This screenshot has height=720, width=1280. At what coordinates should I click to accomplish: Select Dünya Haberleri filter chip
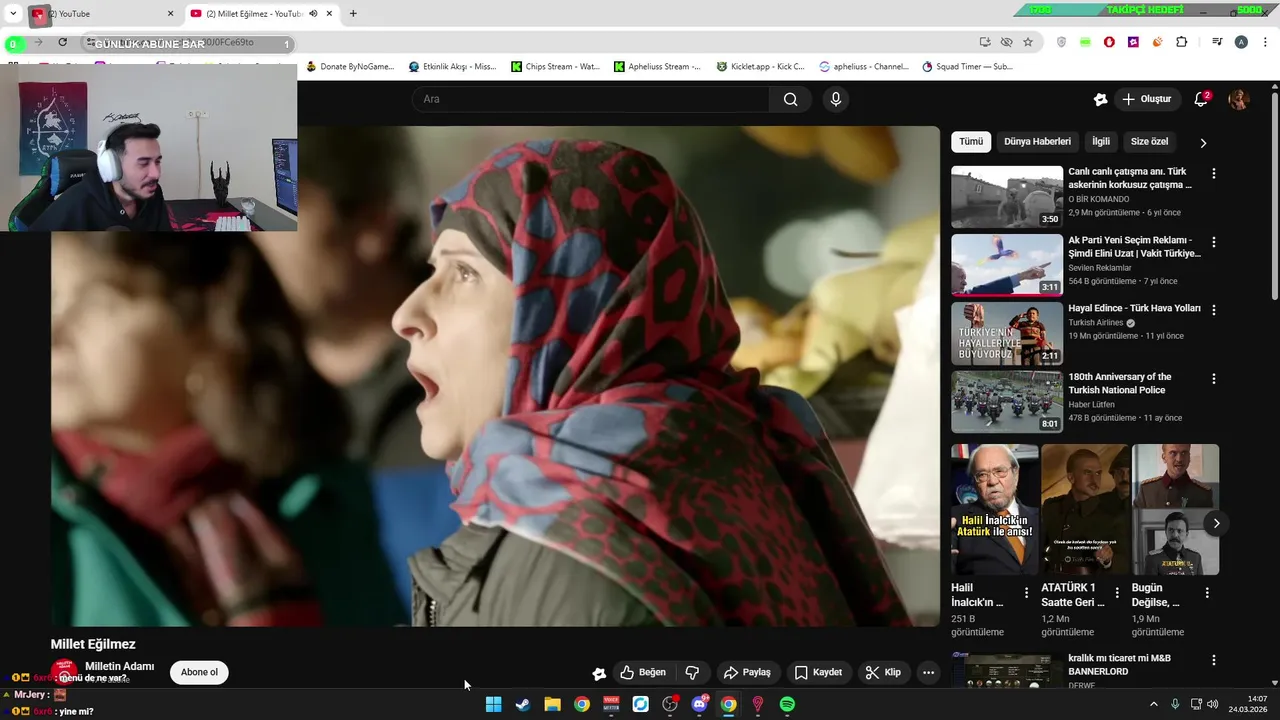click(x=1037, y=142)
